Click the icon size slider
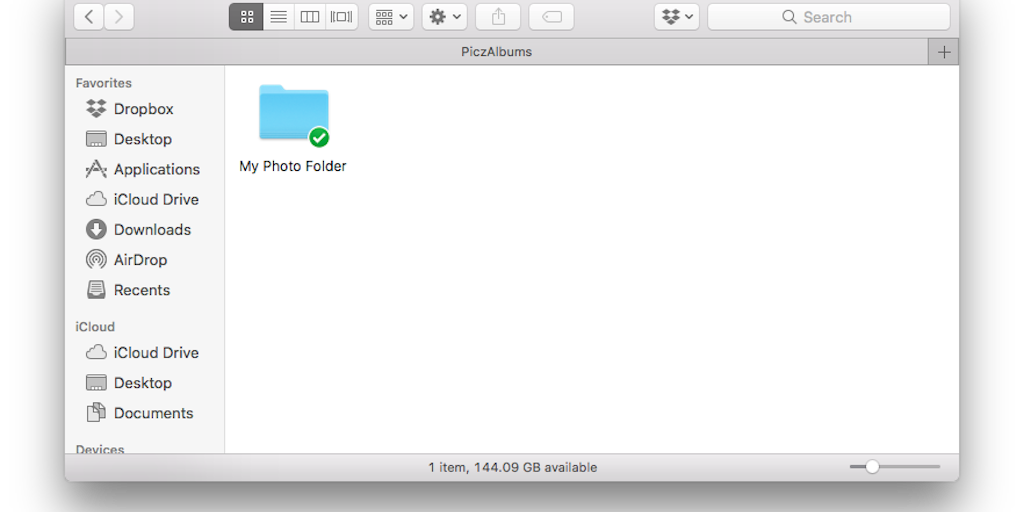 click(x=895, y=466)
